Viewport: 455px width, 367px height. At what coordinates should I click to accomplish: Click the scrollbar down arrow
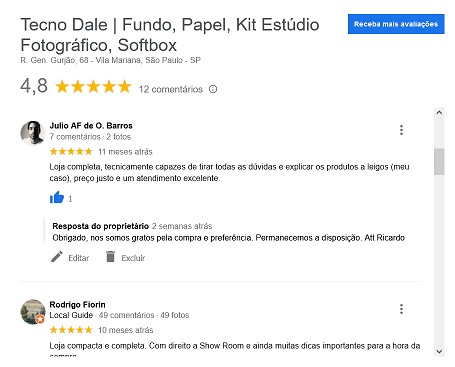[439, 351]
